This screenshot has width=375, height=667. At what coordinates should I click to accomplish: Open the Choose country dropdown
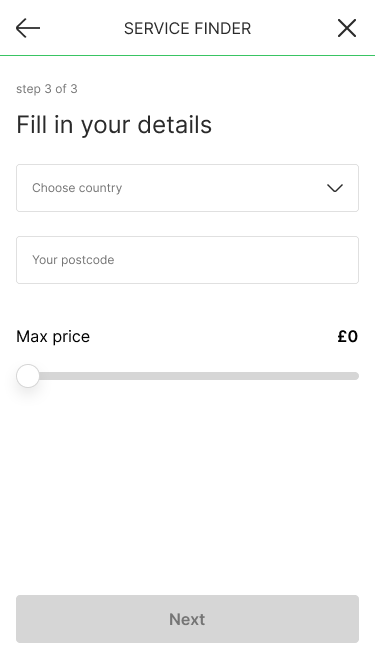click(x=188, y=188)
